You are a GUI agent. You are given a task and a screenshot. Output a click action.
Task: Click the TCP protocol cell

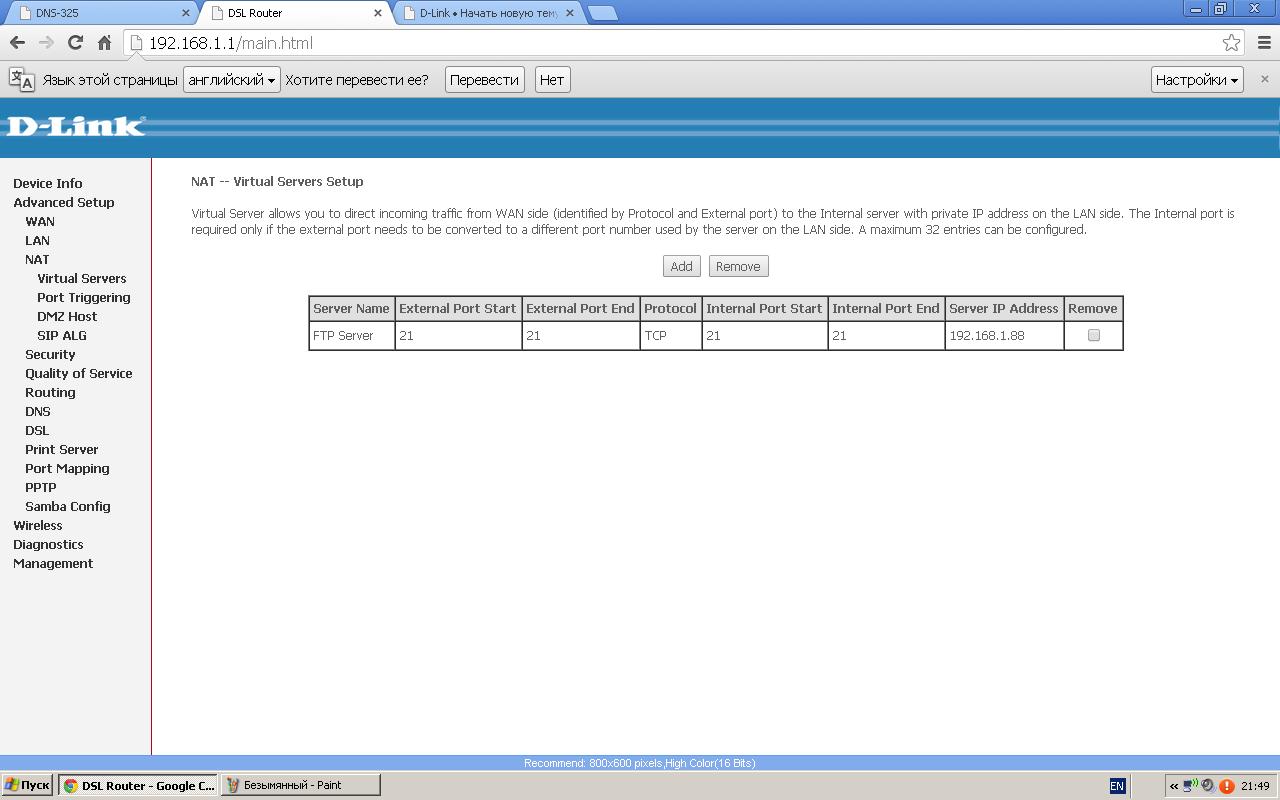point(671,336)
